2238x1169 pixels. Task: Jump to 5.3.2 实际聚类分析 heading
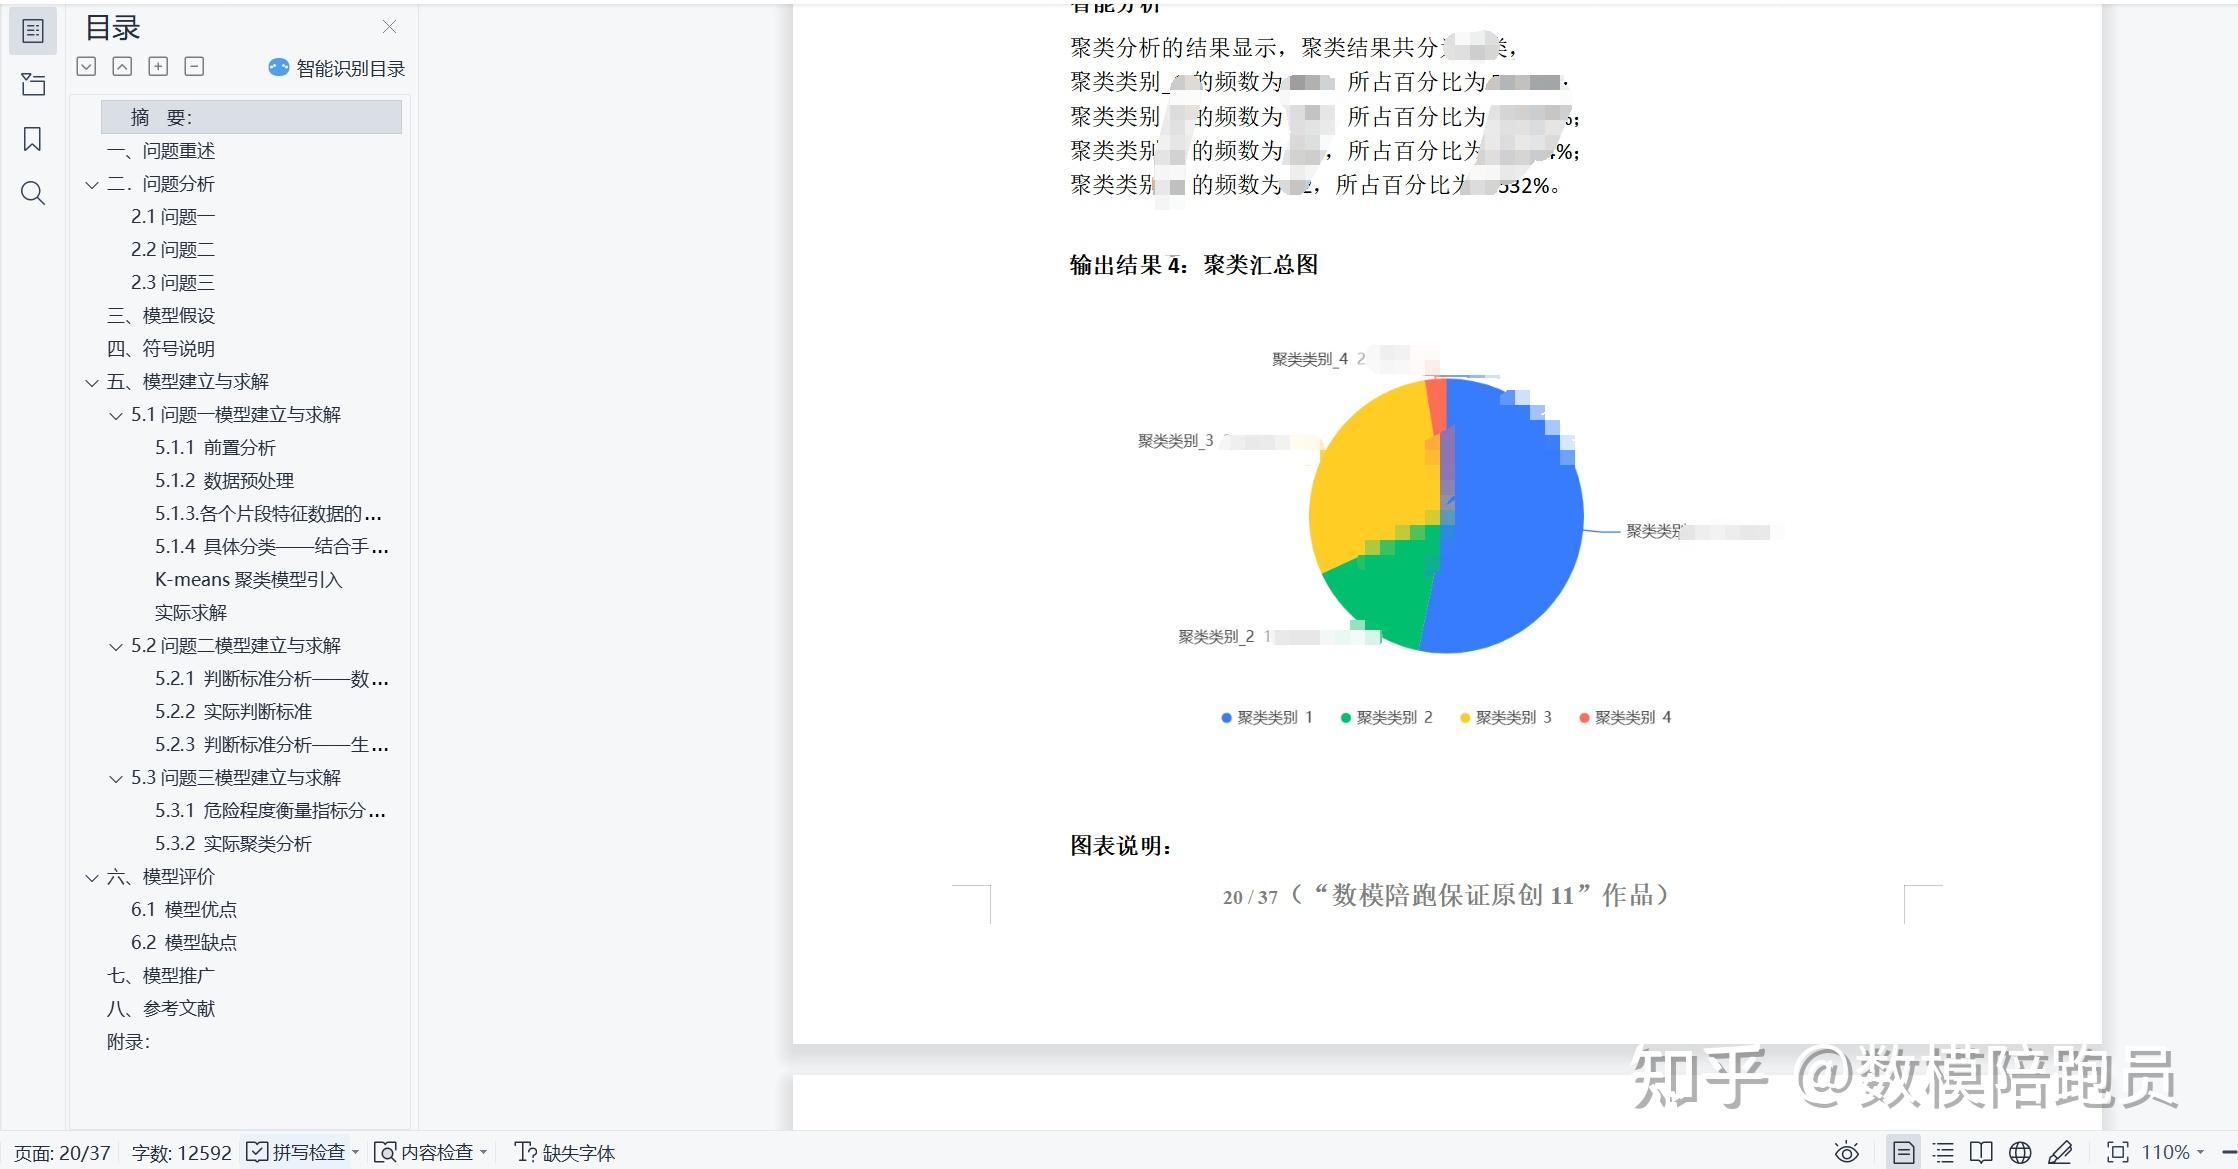tap(233, 844)
